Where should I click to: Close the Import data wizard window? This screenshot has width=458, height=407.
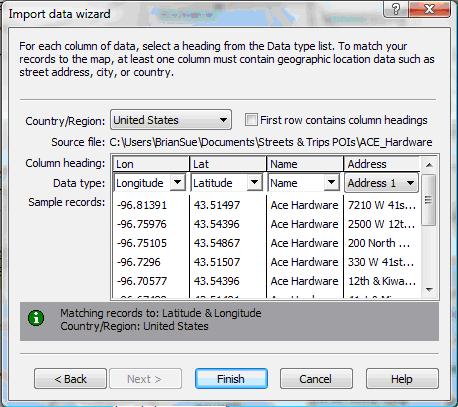pos(429,9)
